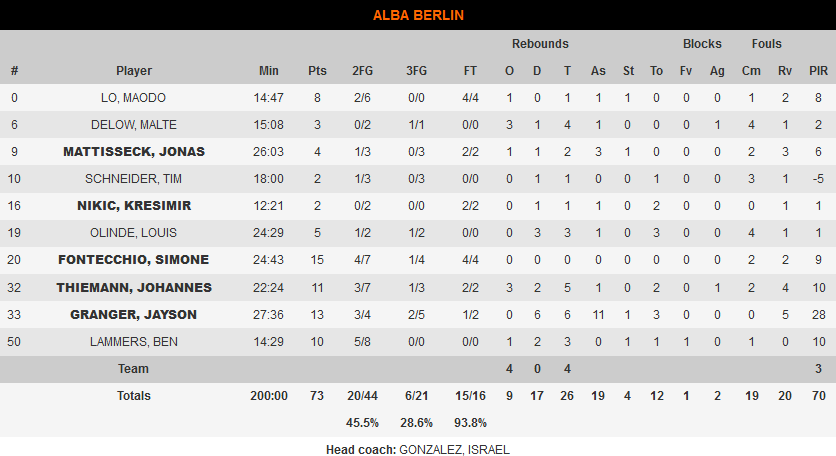Open OLINDE, LOUIS player link
This screenshot has height=456, width=836.
[x=133, y=233]
